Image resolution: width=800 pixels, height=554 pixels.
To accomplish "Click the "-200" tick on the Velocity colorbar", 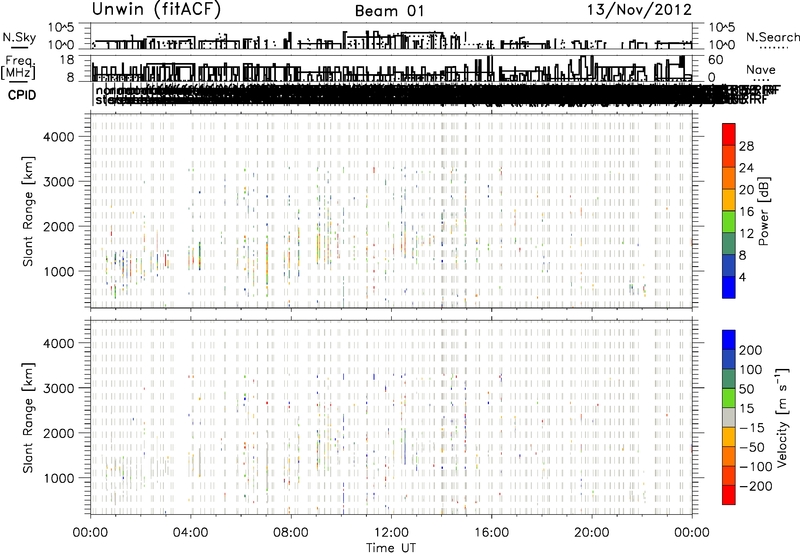I will click(755, 486).
